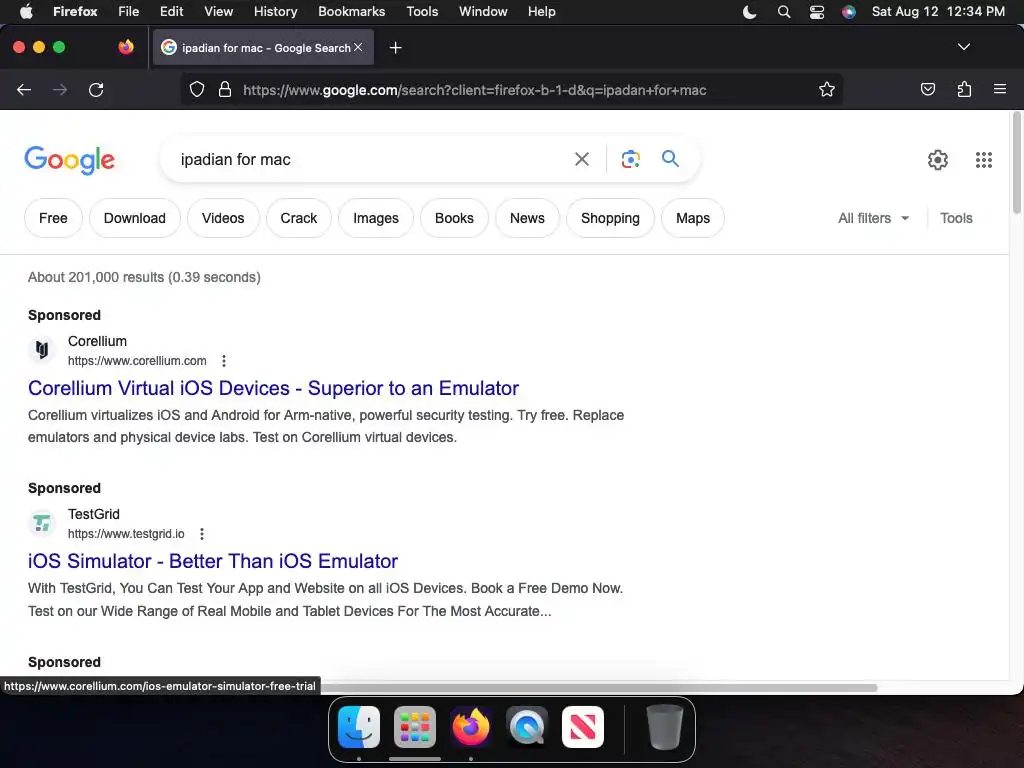Click the Corellium favicon
The height and width of the screenshot is (768, 1024).
click(42, 350)
